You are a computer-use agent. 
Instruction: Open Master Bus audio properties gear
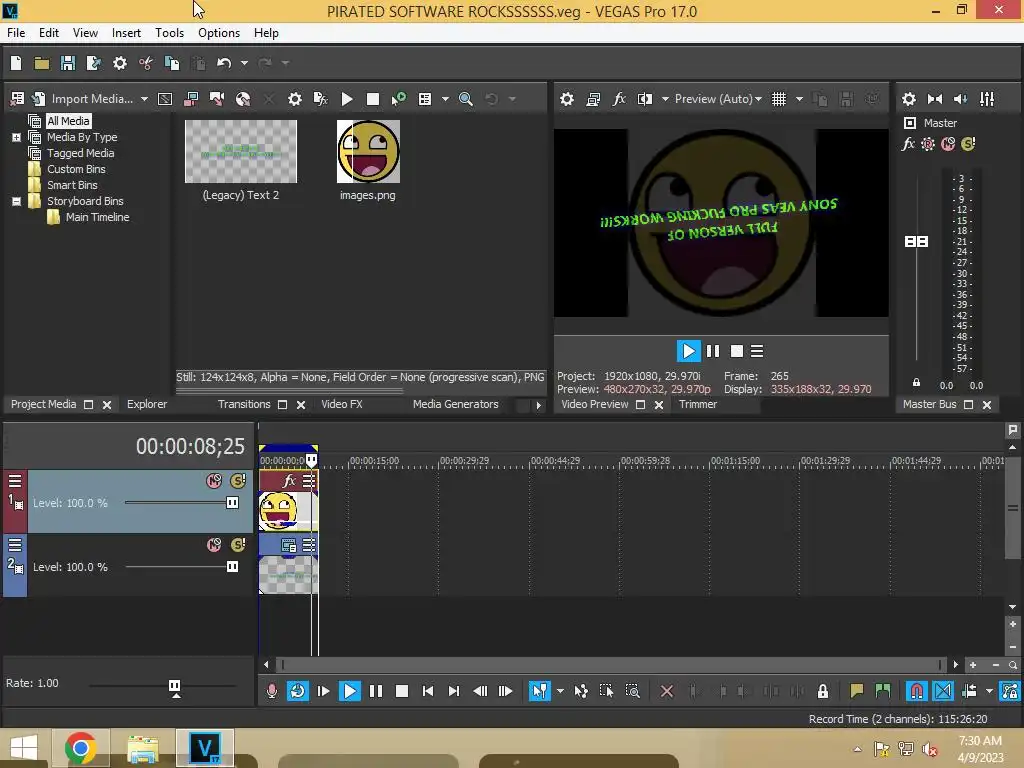pyautogui.click(x=908, y=99)
